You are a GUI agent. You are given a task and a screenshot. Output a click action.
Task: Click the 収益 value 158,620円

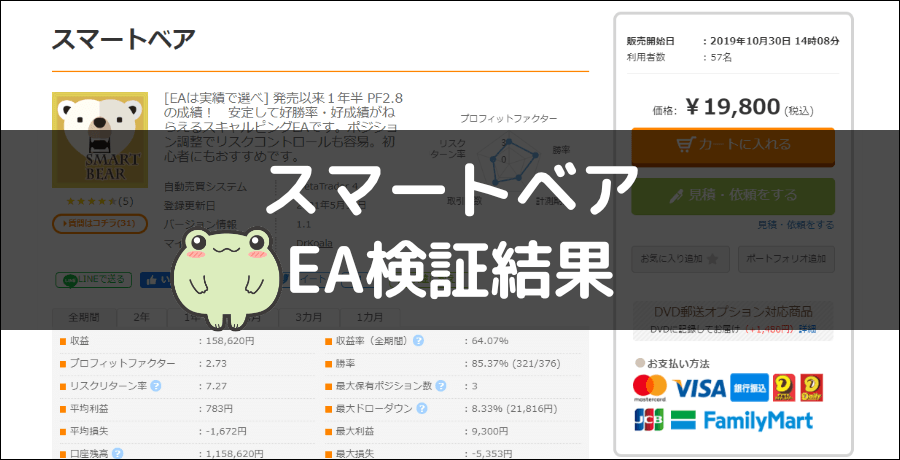231,341
